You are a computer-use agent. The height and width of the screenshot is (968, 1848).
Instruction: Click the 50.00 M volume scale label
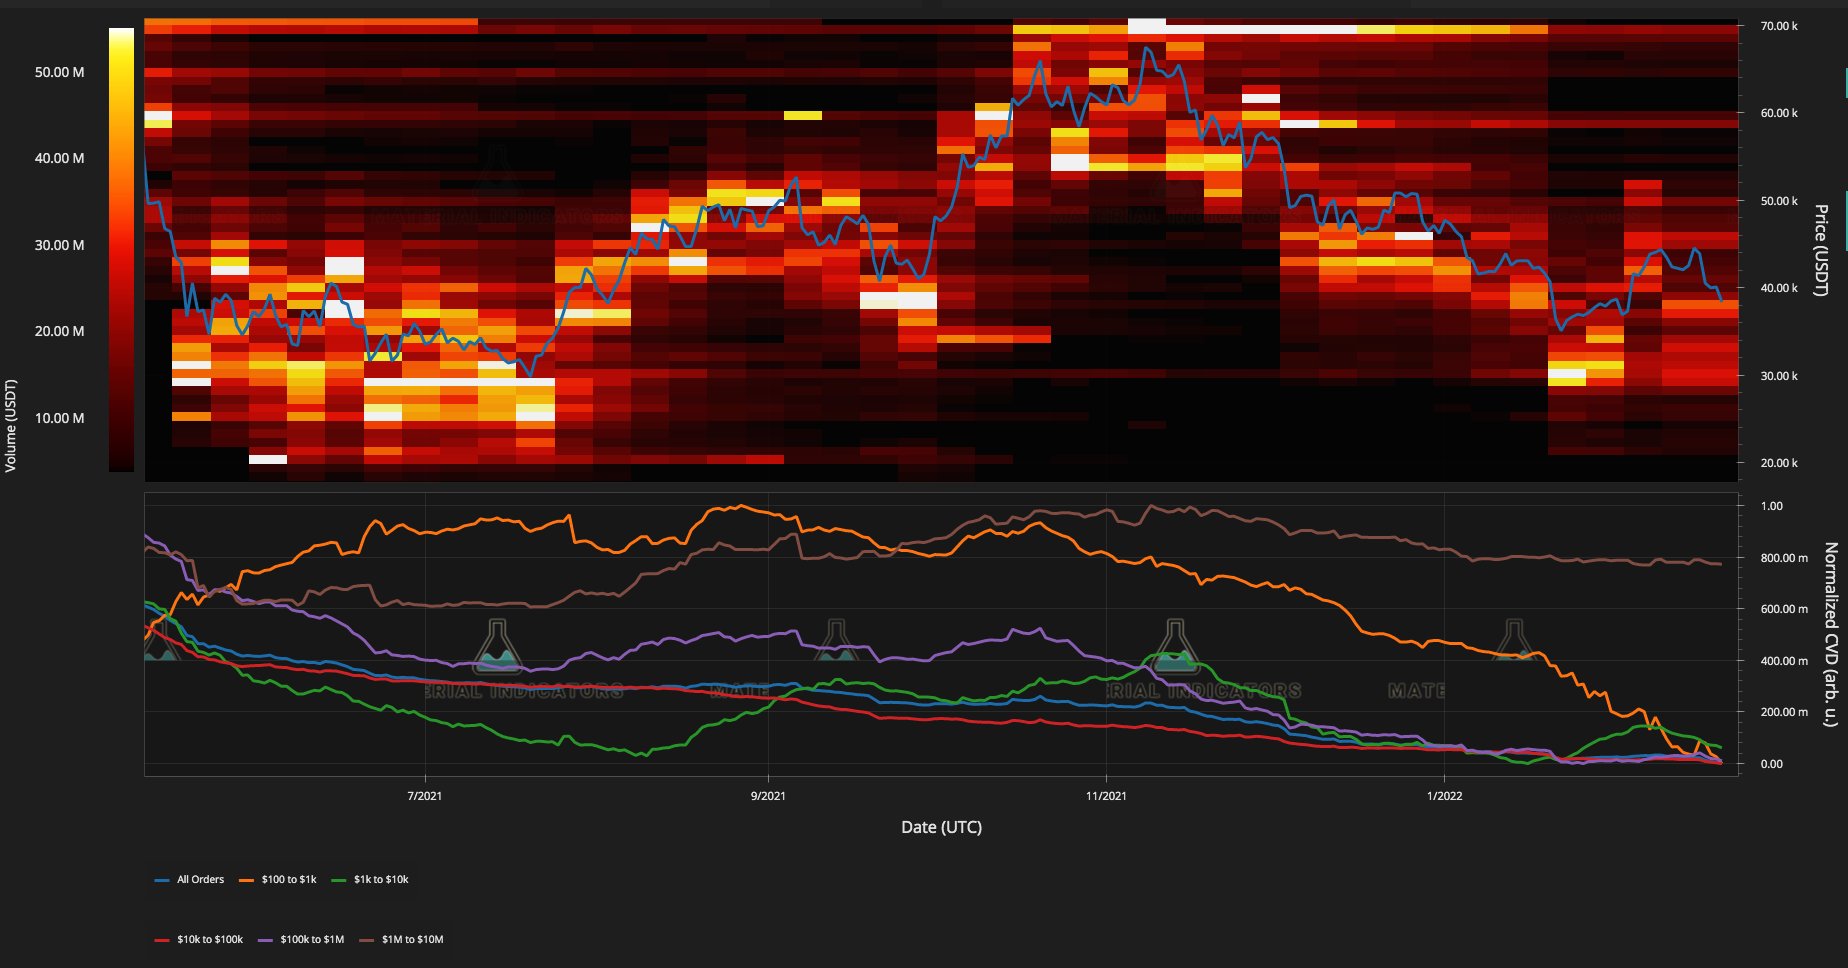(59, 72)
